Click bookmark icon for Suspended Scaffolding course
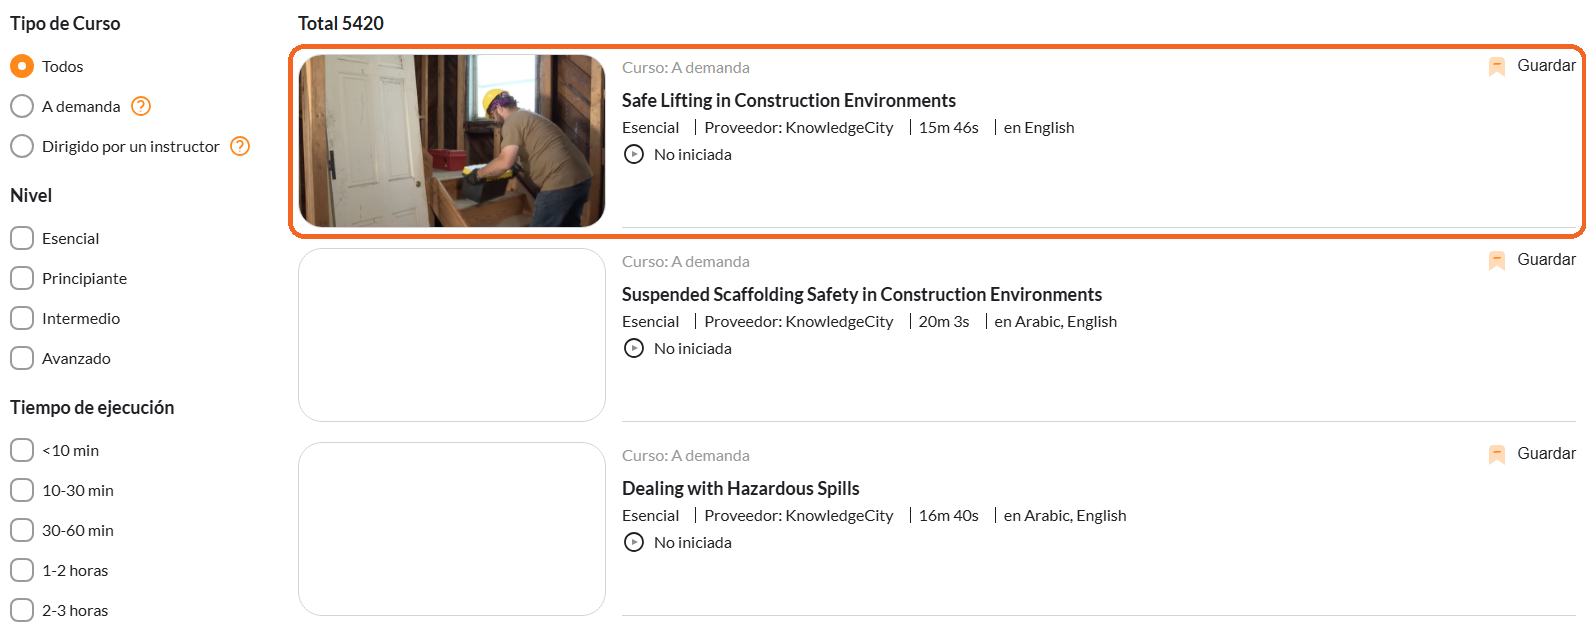 click(x=1497, y=261)
